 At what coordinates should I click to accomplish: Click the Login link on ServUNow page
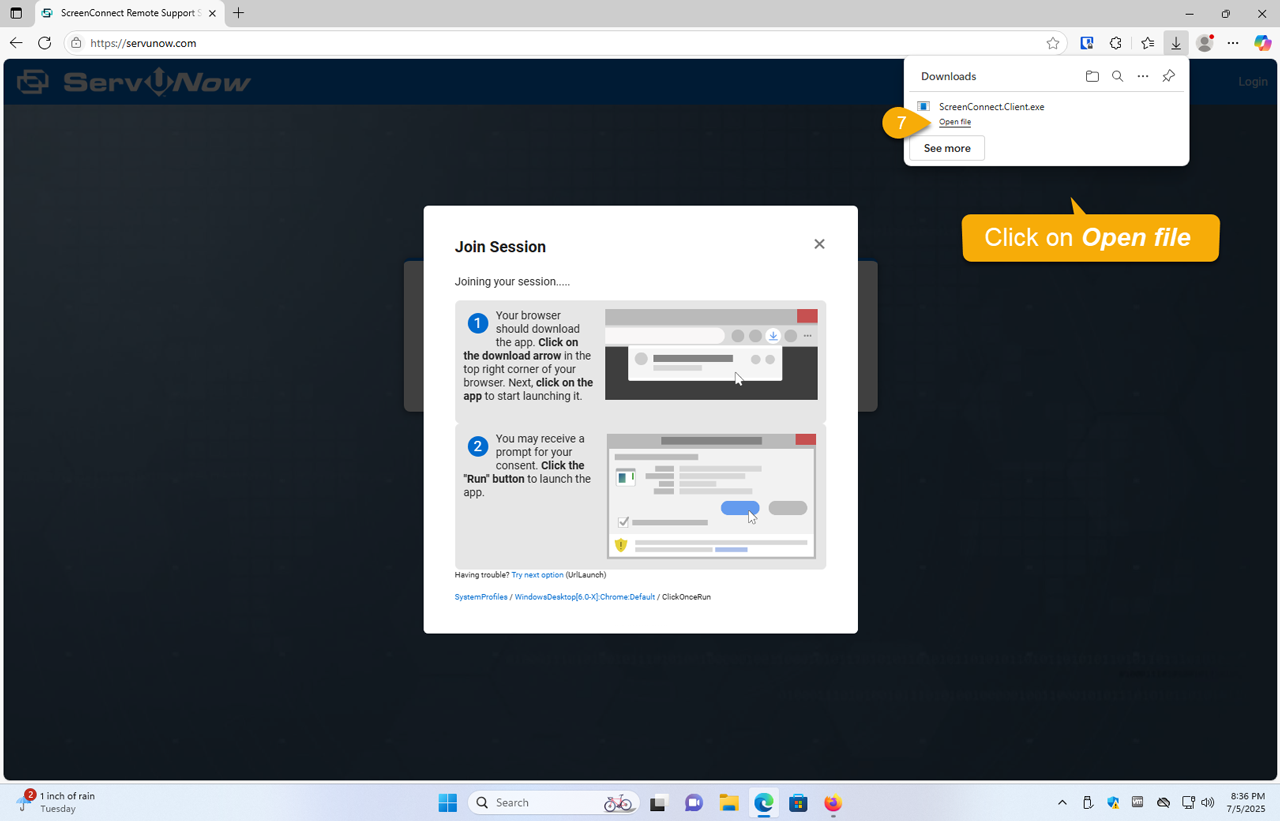pos(1252,82)
